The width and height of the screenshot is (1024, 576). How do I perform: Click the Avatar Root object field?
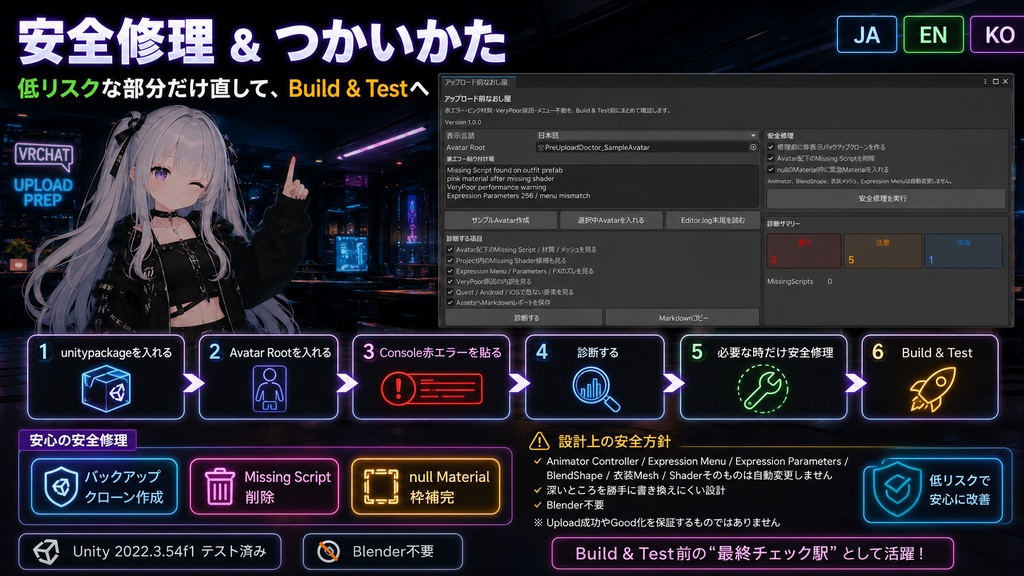pyautogui.click(x=647, y=148)
